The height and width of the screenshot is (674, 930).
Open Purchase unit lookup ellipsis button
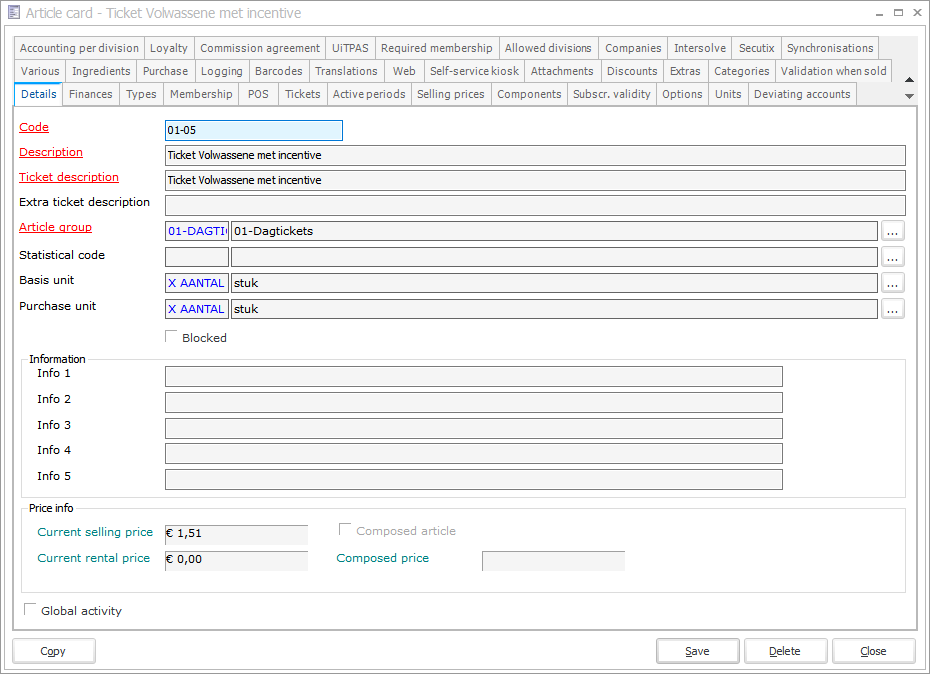(893, 309)
